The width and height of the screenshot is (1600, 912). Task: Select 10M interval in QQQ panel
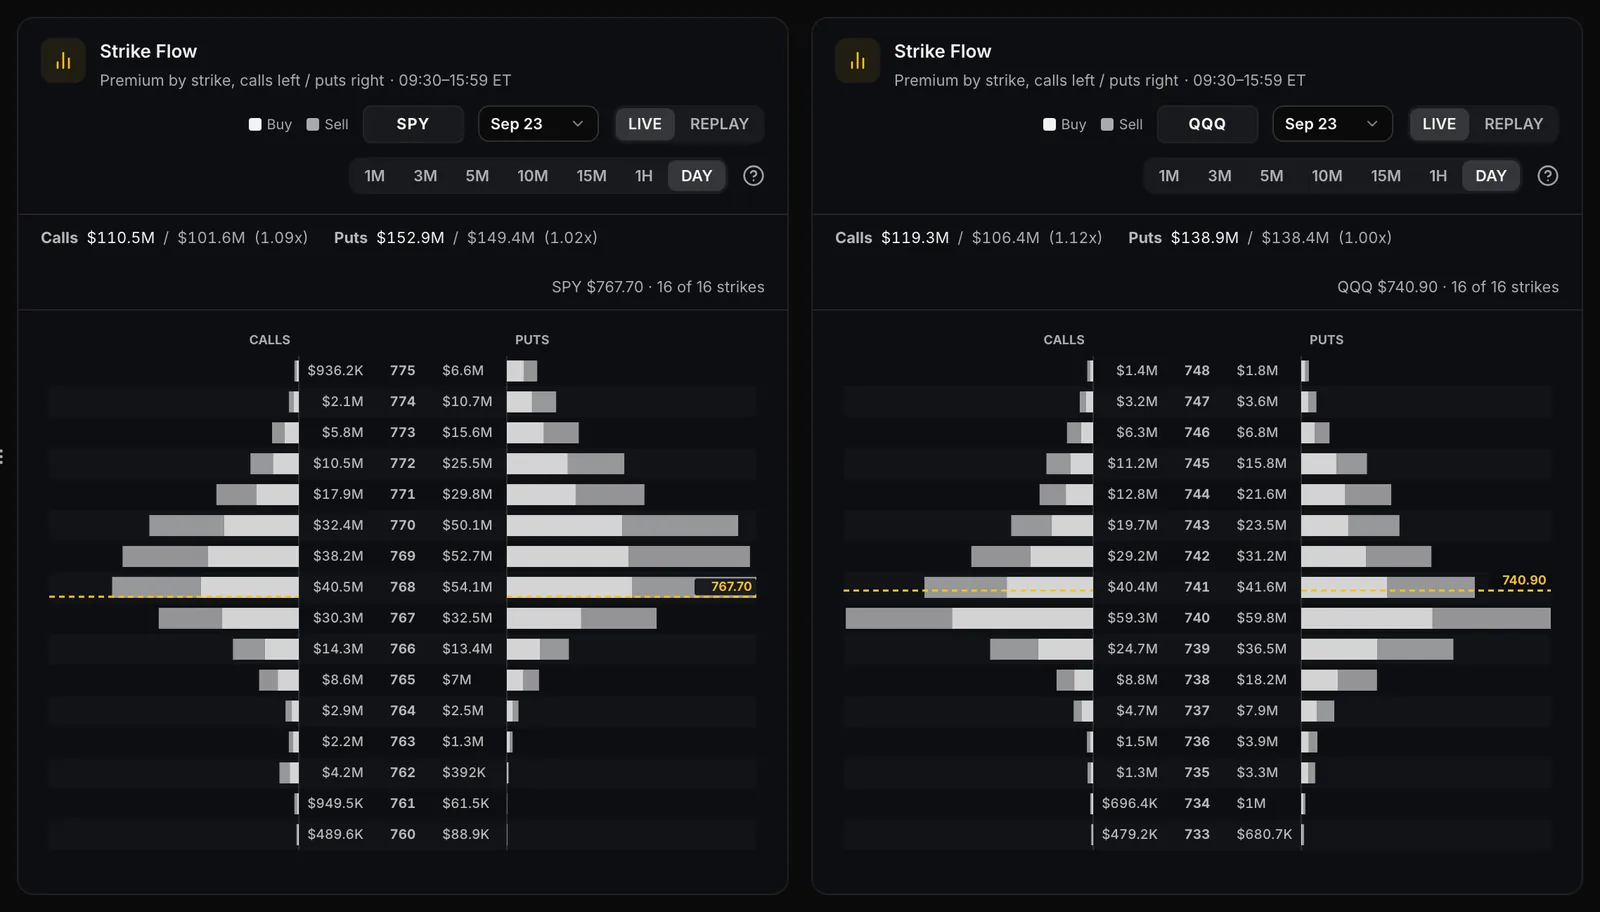tap(1327, 176)
